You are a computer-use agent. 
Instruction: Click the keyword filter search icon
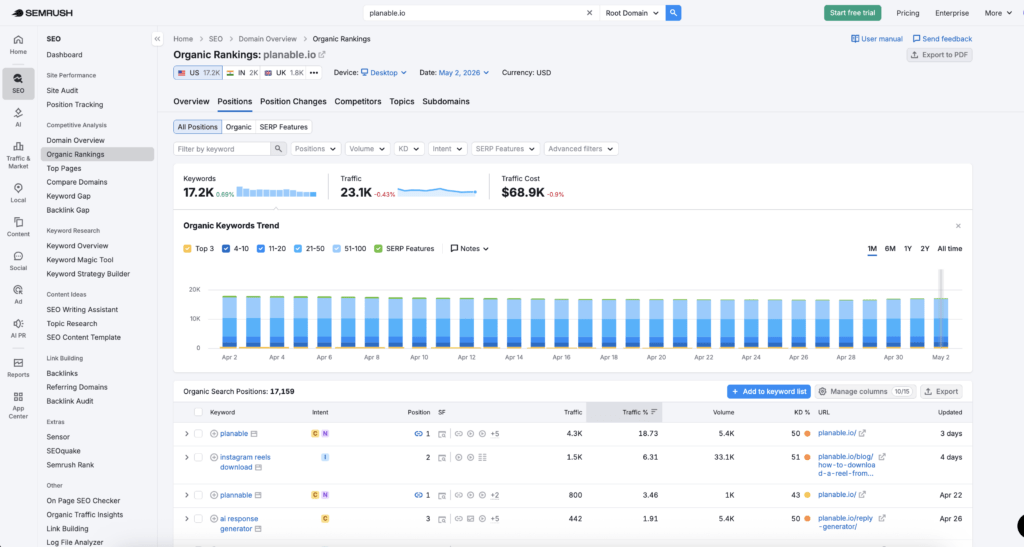point(278,149)
